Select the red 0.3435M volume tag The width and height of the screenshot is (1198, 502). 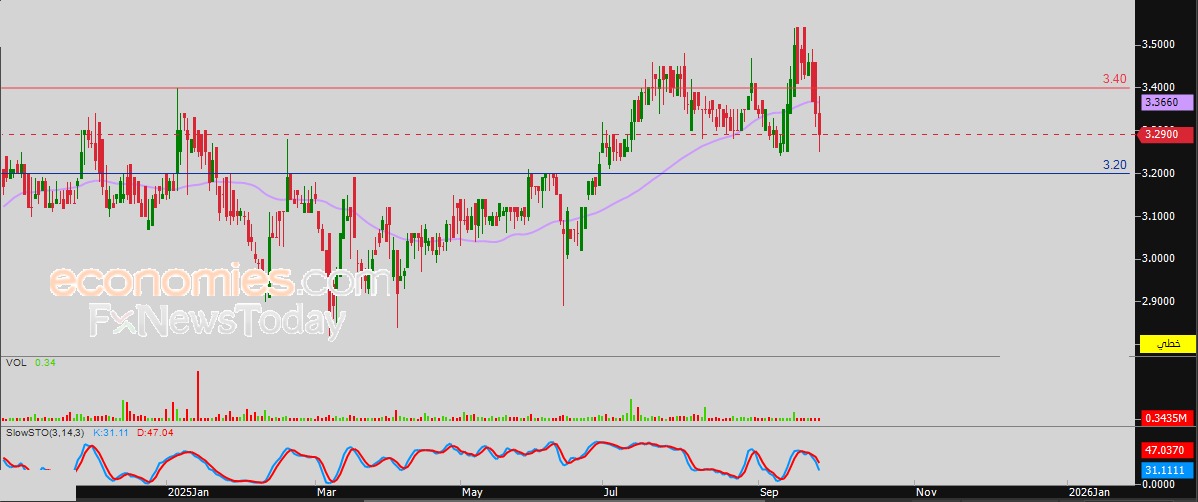(1166, 418)
